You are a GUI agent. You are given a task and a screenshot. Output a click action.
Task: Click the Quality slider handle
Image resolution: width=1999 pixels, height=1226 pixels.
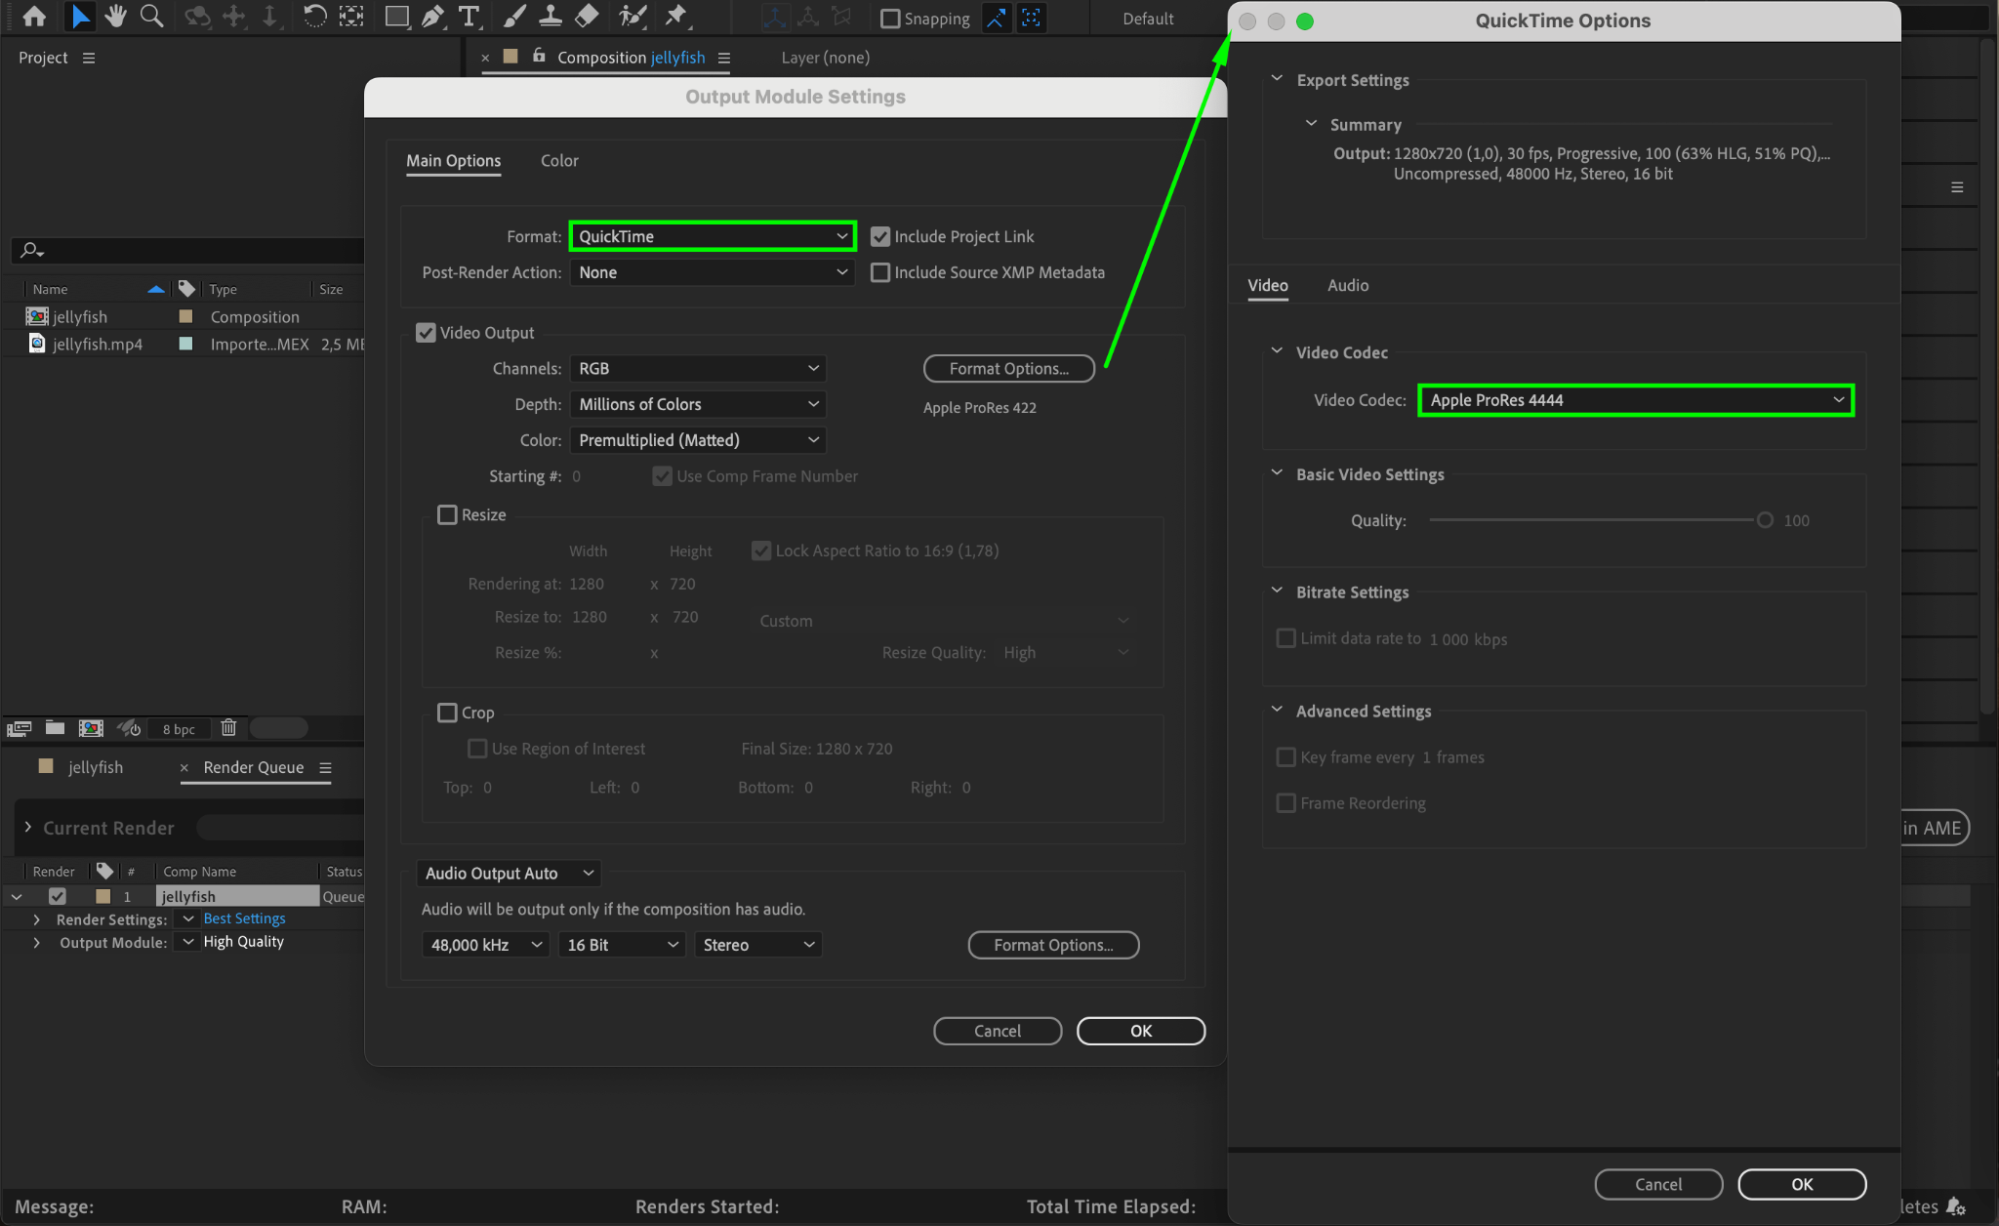1765,520
